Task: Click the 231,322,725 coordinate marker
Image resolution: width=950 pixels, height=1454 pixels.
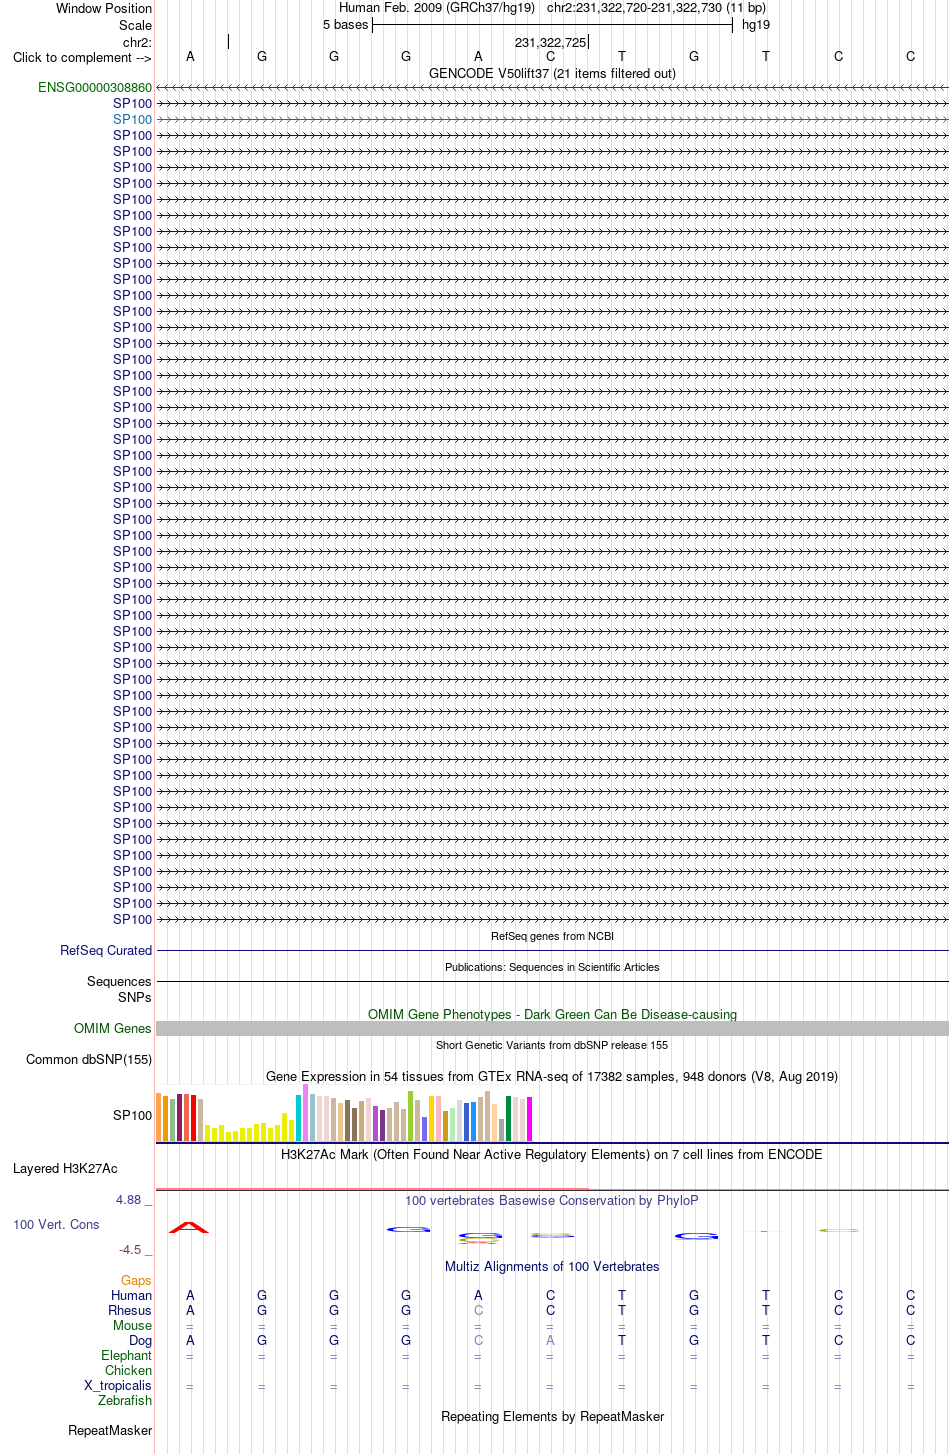Action: (x=550, y=43)
